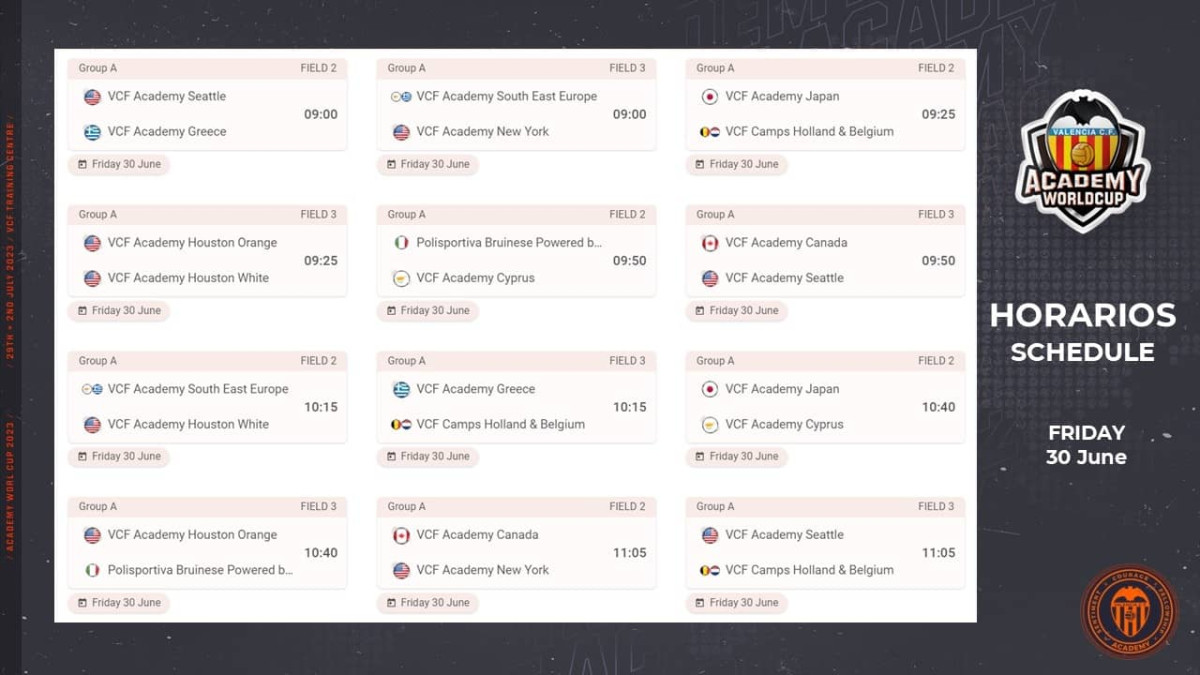Click the calendar icon in first Friday 30 June chip

tap(82, 165)
